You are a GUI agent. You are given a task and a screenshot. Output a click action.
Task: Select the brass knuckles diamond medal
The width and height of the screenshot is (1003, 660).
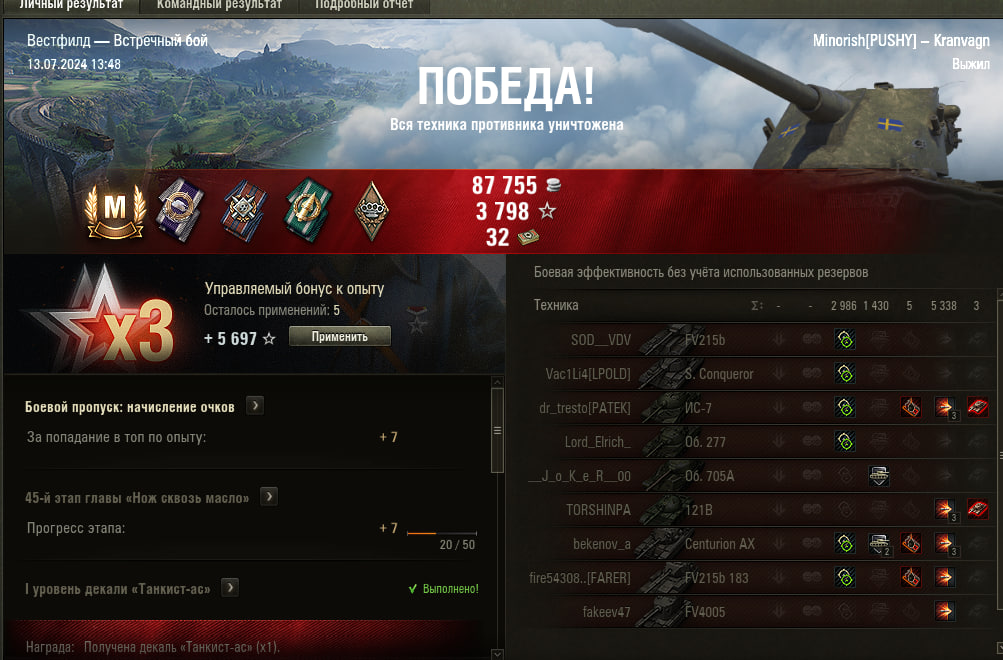[x=372, y=211]
